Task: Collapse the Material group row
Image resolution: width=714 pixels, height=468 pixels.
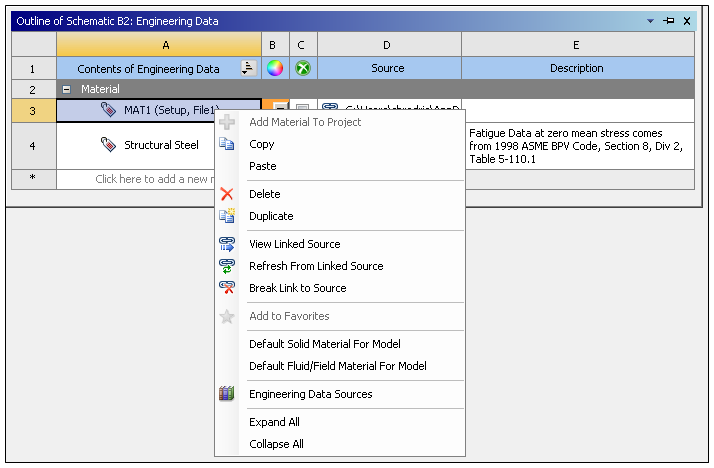Action: click(66, 89)
